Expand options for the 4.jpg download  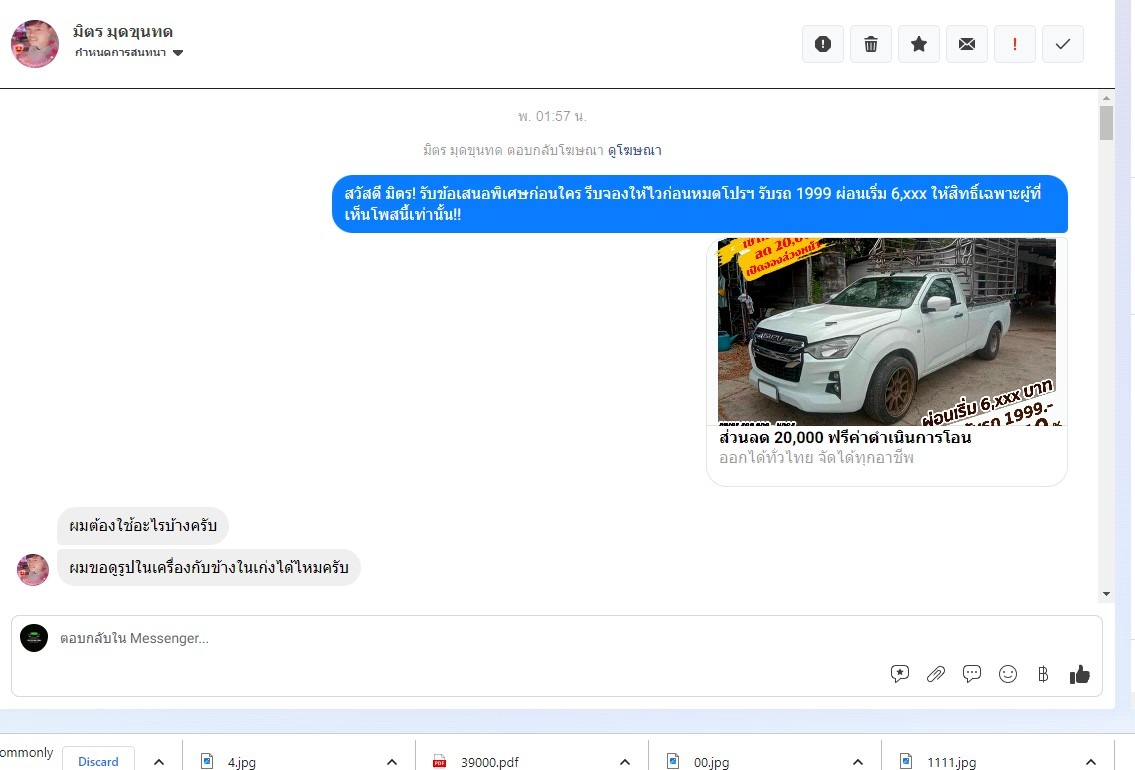(x=392, y=762)
